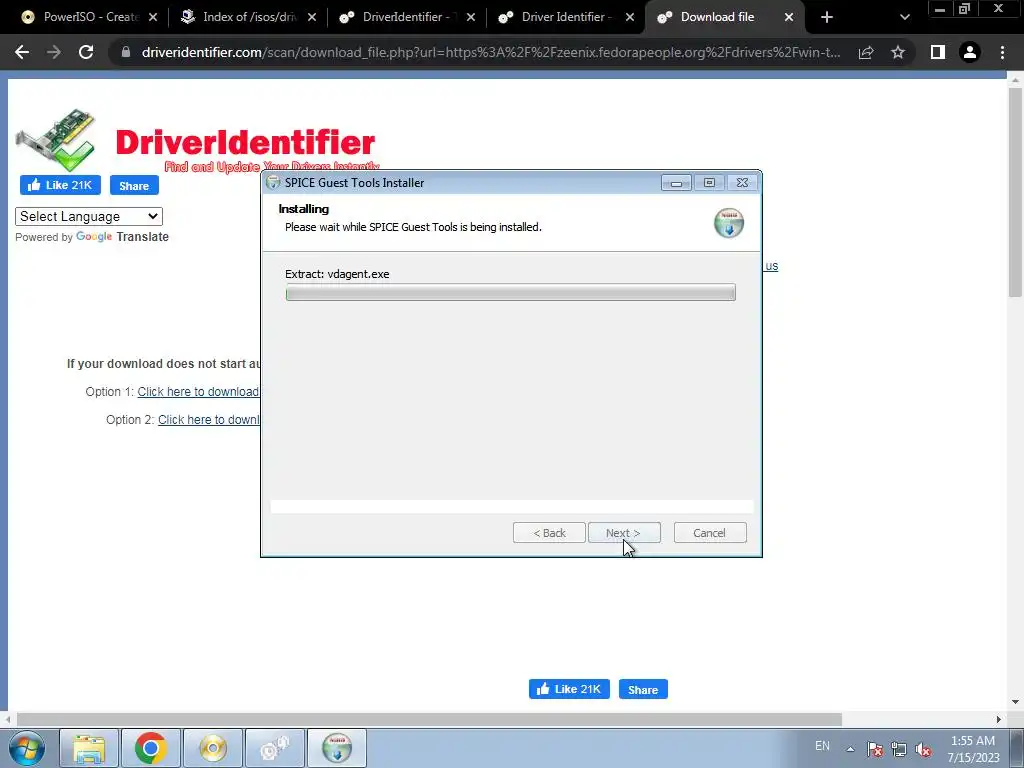Click the network tray icon
This screenshot has height=768, width=1024.
(899, 749)
